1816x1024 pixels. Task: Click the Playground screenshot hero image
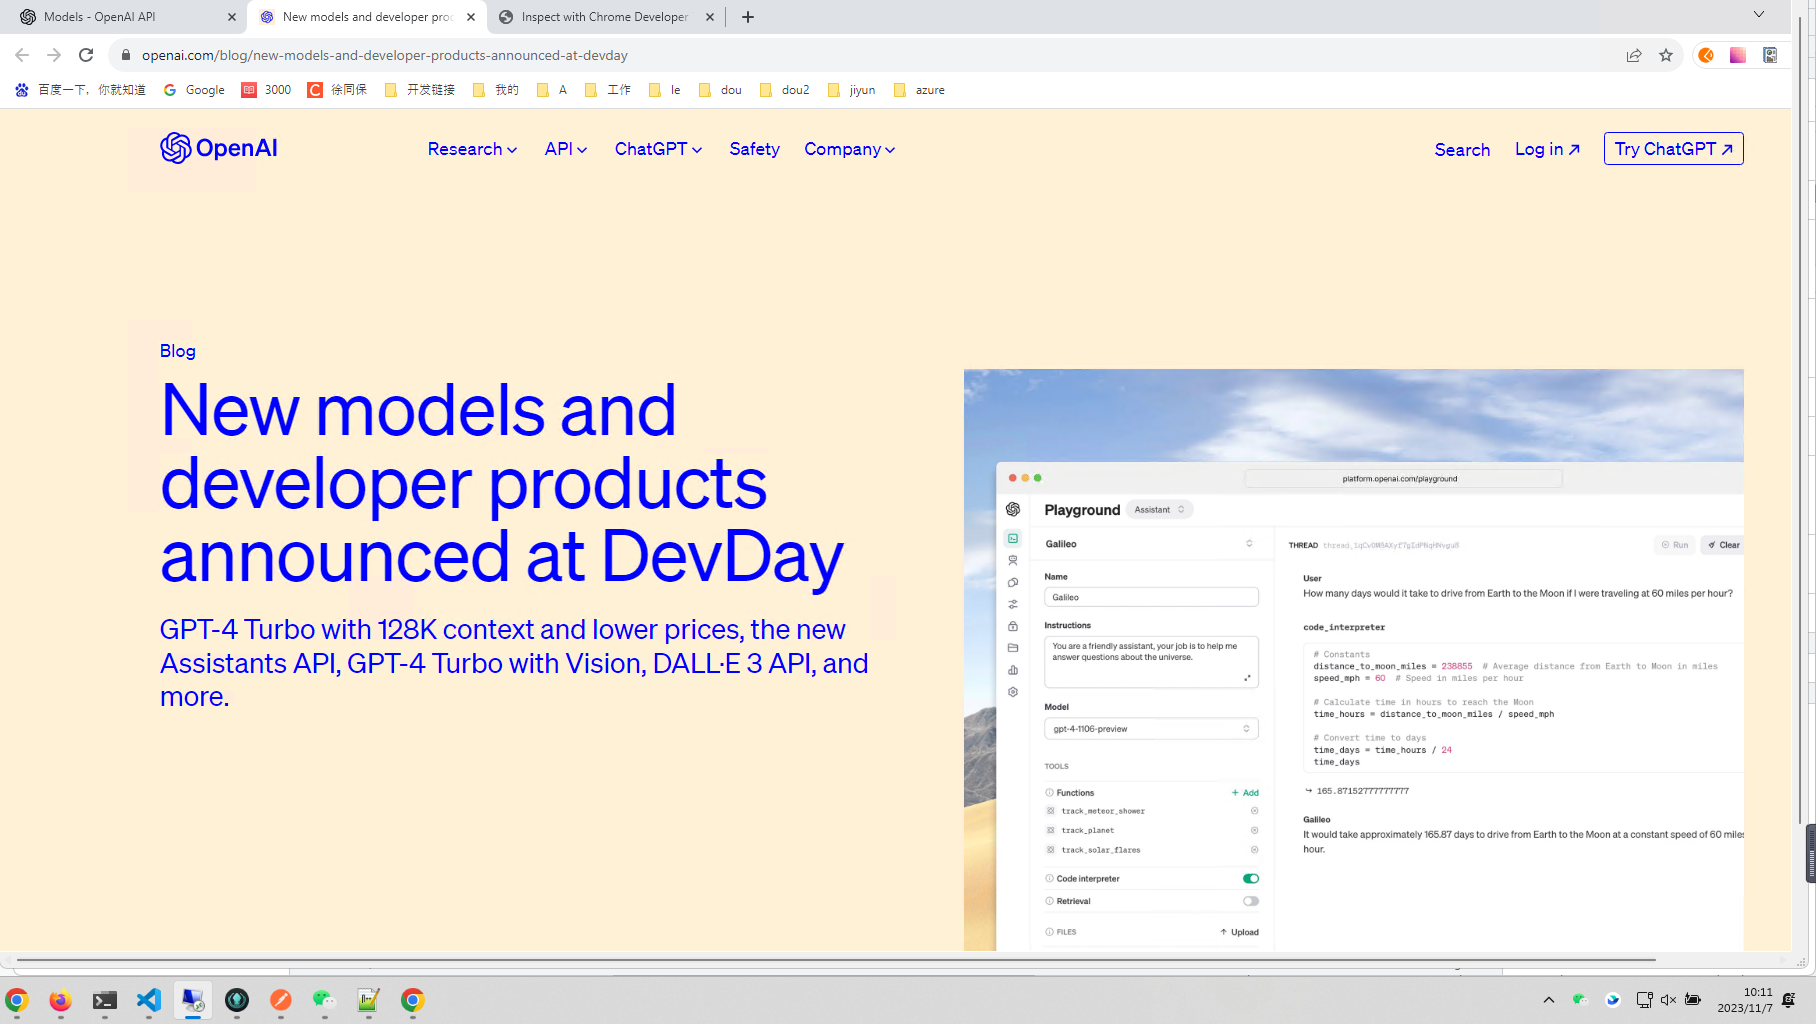1354,660
